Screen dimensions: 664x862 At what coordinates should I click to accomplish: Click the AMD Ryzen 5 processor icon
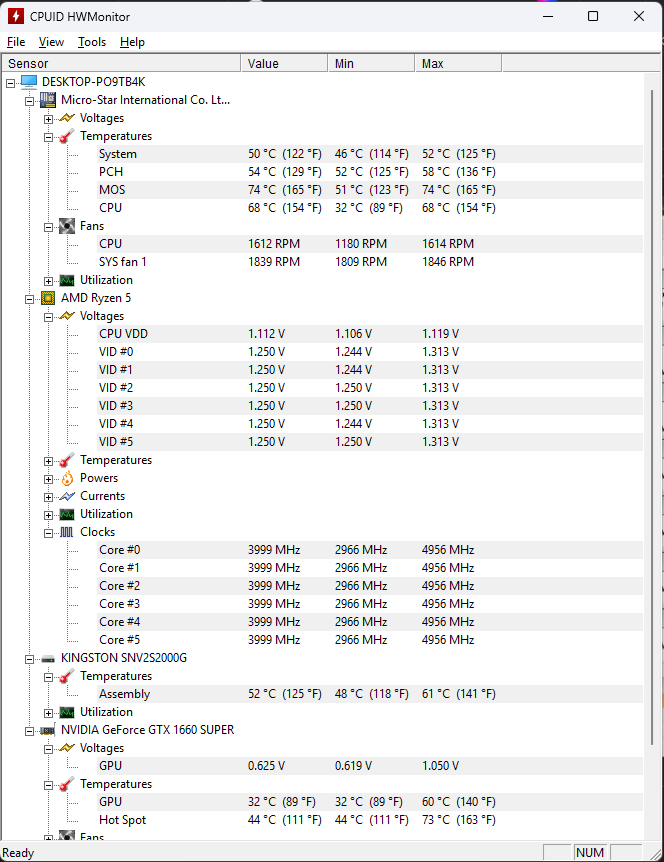pos(48,298)
